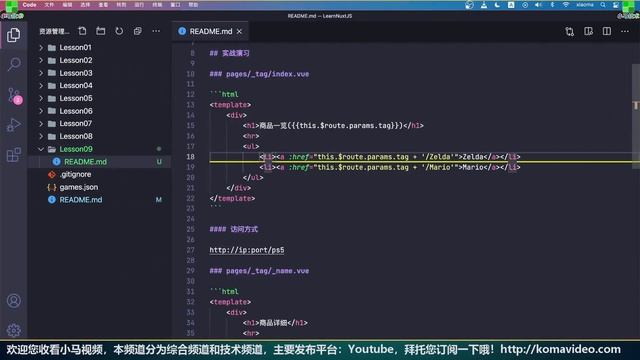Close the README.md editor tab
The width and height of the screenshot is (640, 360).
[x=239, y=31]
